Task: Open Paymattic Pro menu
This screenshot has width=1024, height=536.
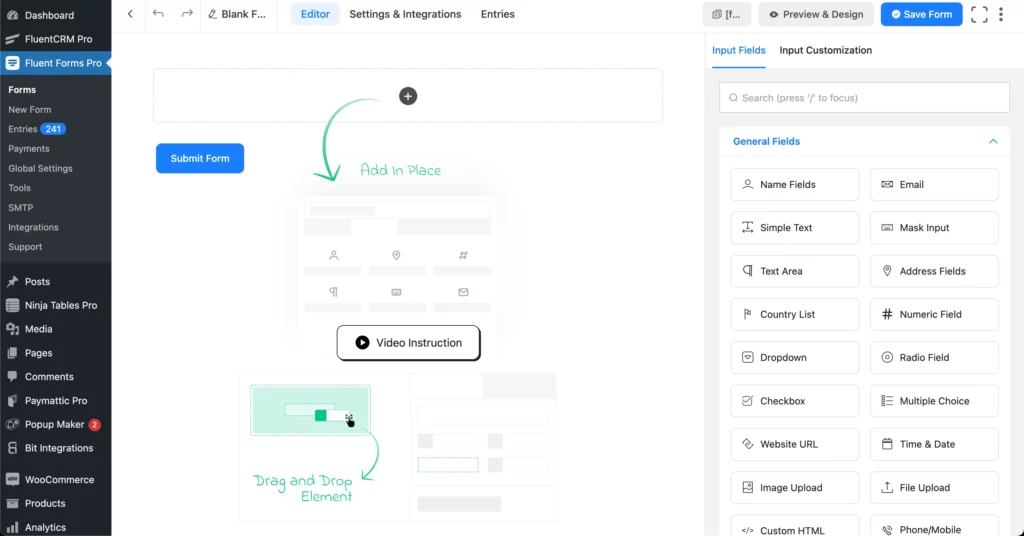Action: pos(56,401)
